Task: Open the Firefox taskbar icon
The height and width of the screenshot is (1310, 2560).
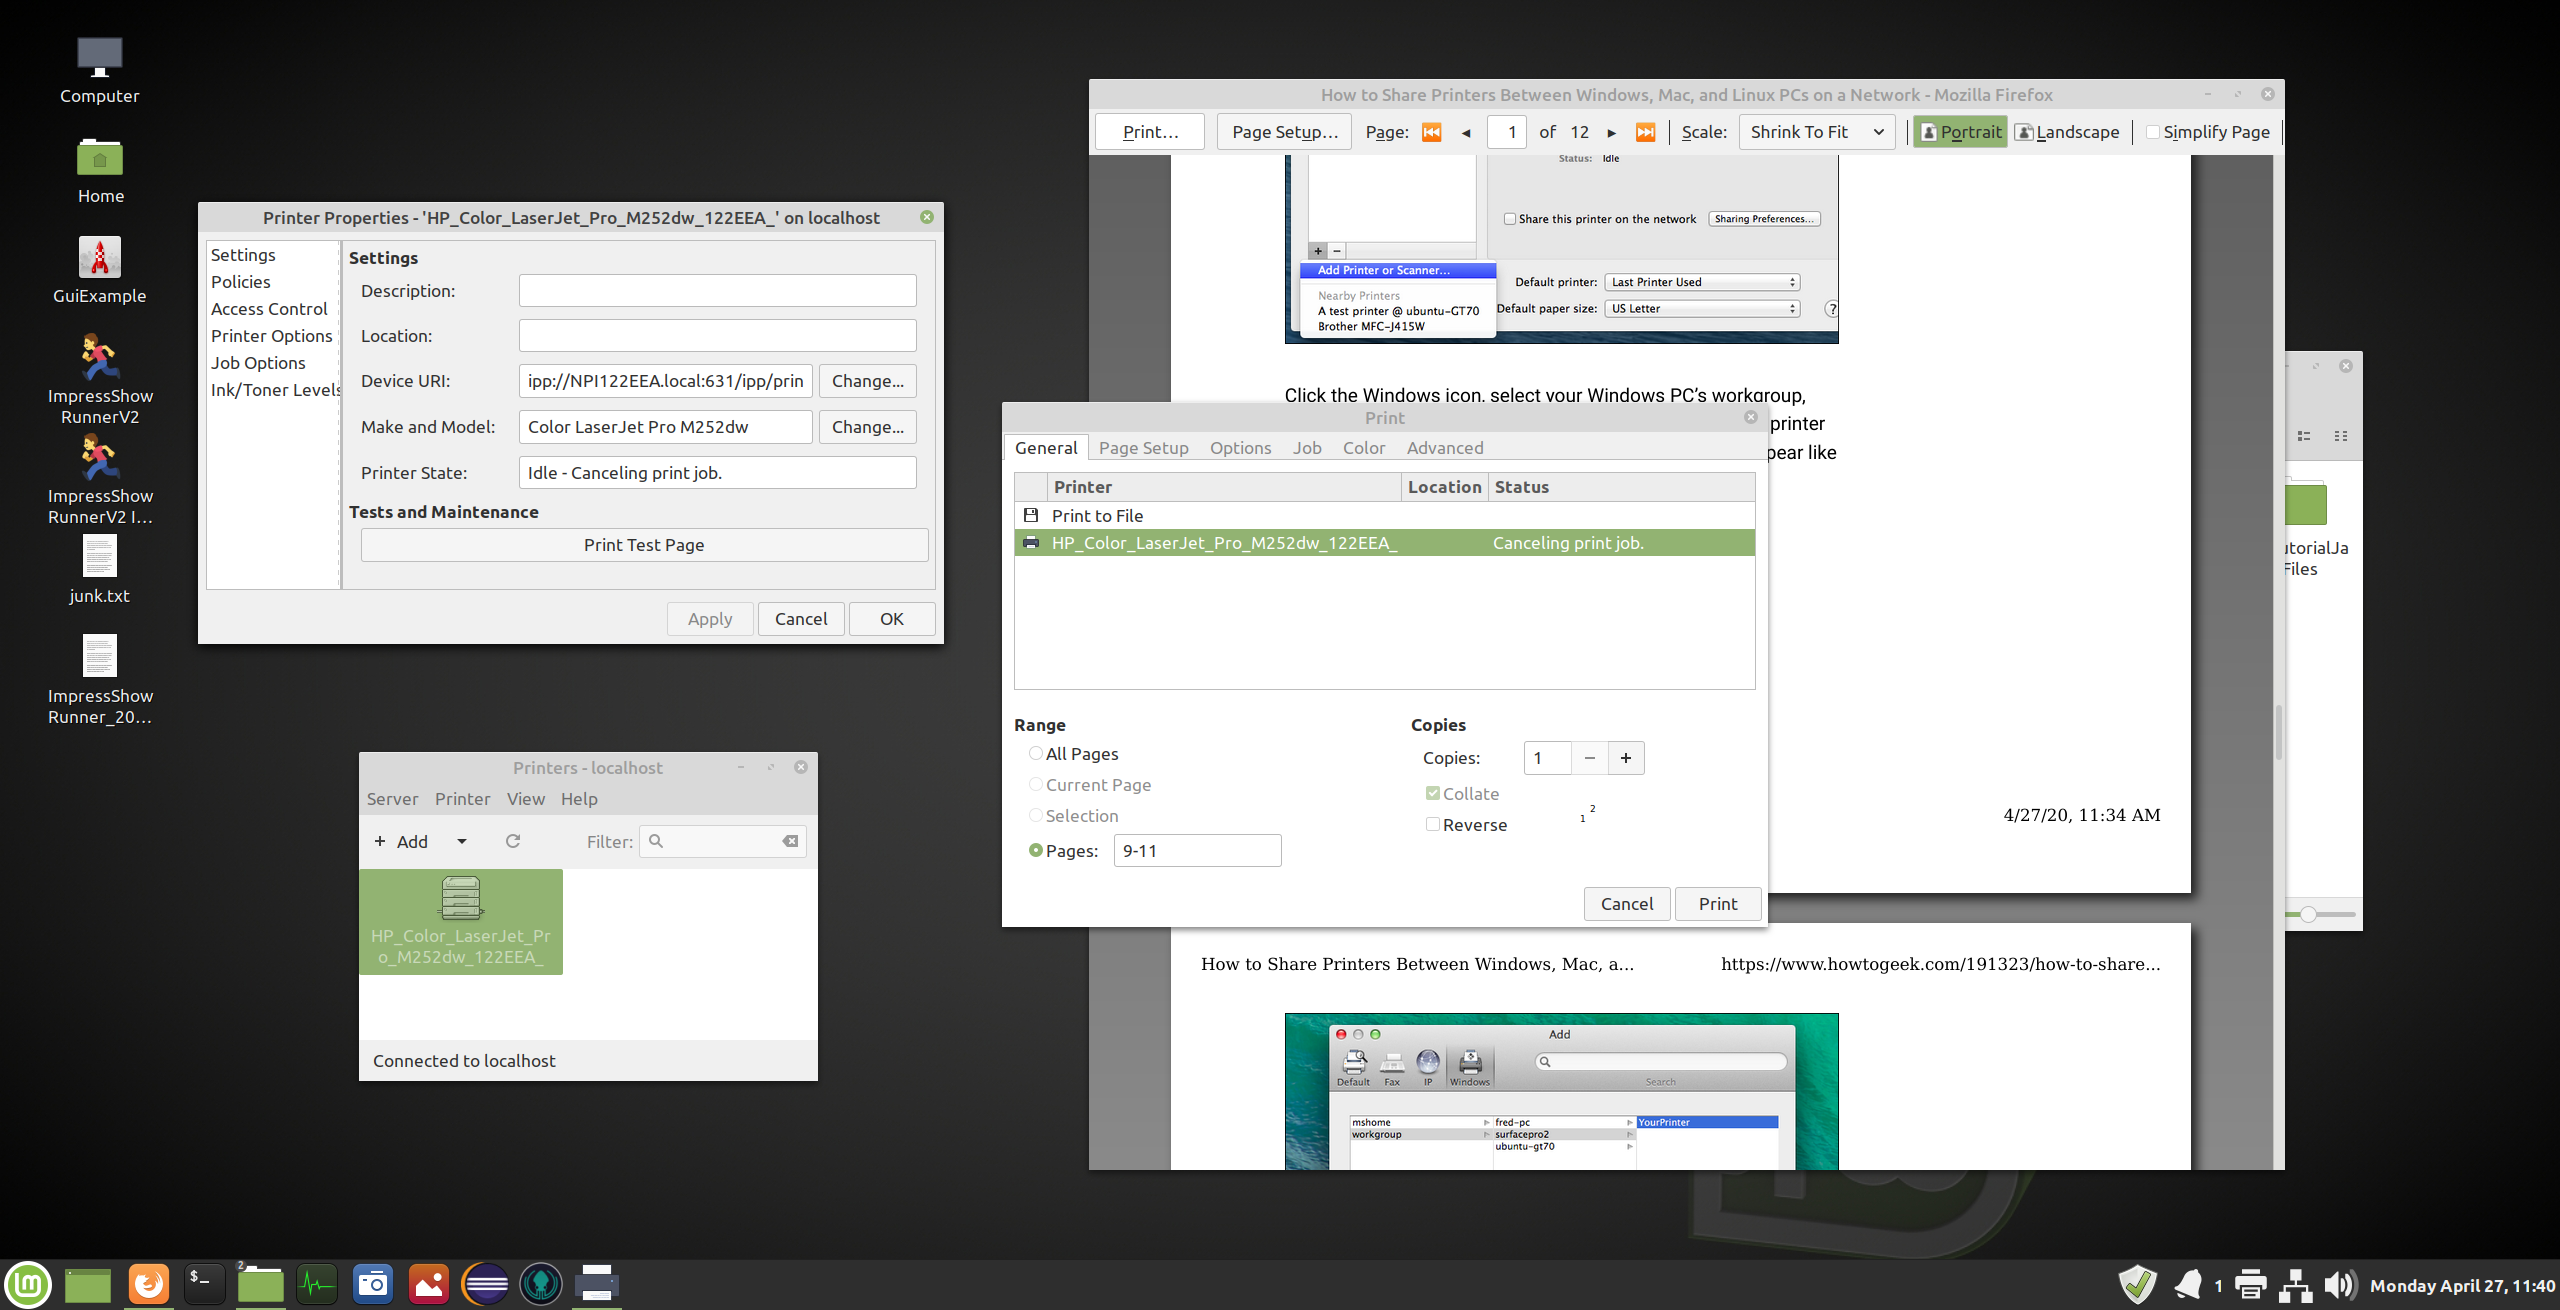Action: click(x=149, y=1284)
